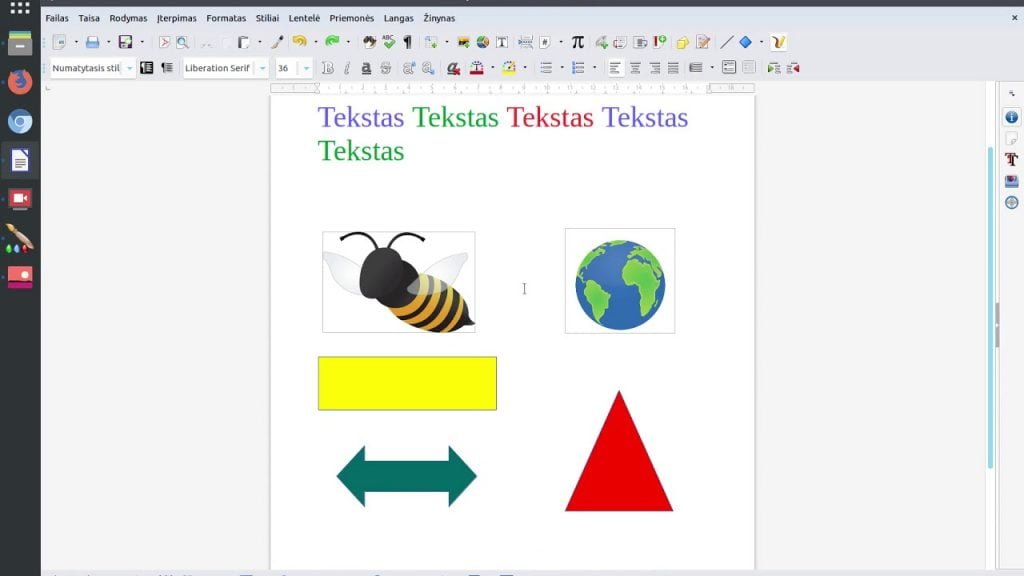Insert a page break
Image resolution: width=1024 pixels, height=576 pixels.
(x=525, y=42)
